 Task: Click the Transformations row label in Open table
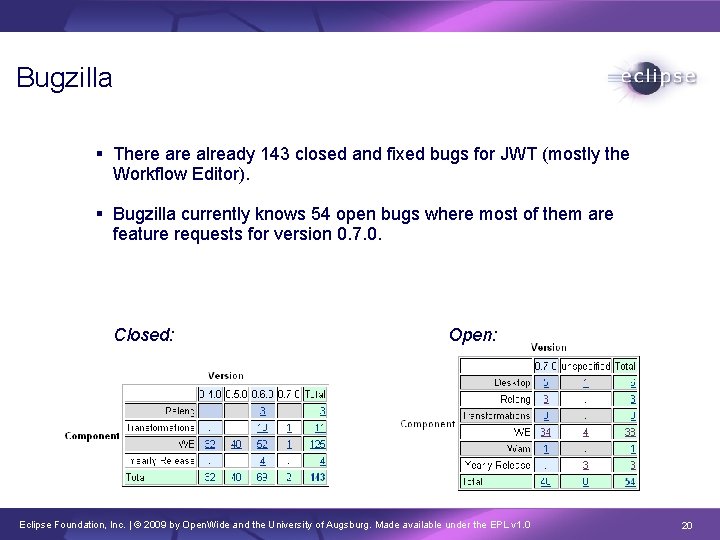[x=496, y=416]
